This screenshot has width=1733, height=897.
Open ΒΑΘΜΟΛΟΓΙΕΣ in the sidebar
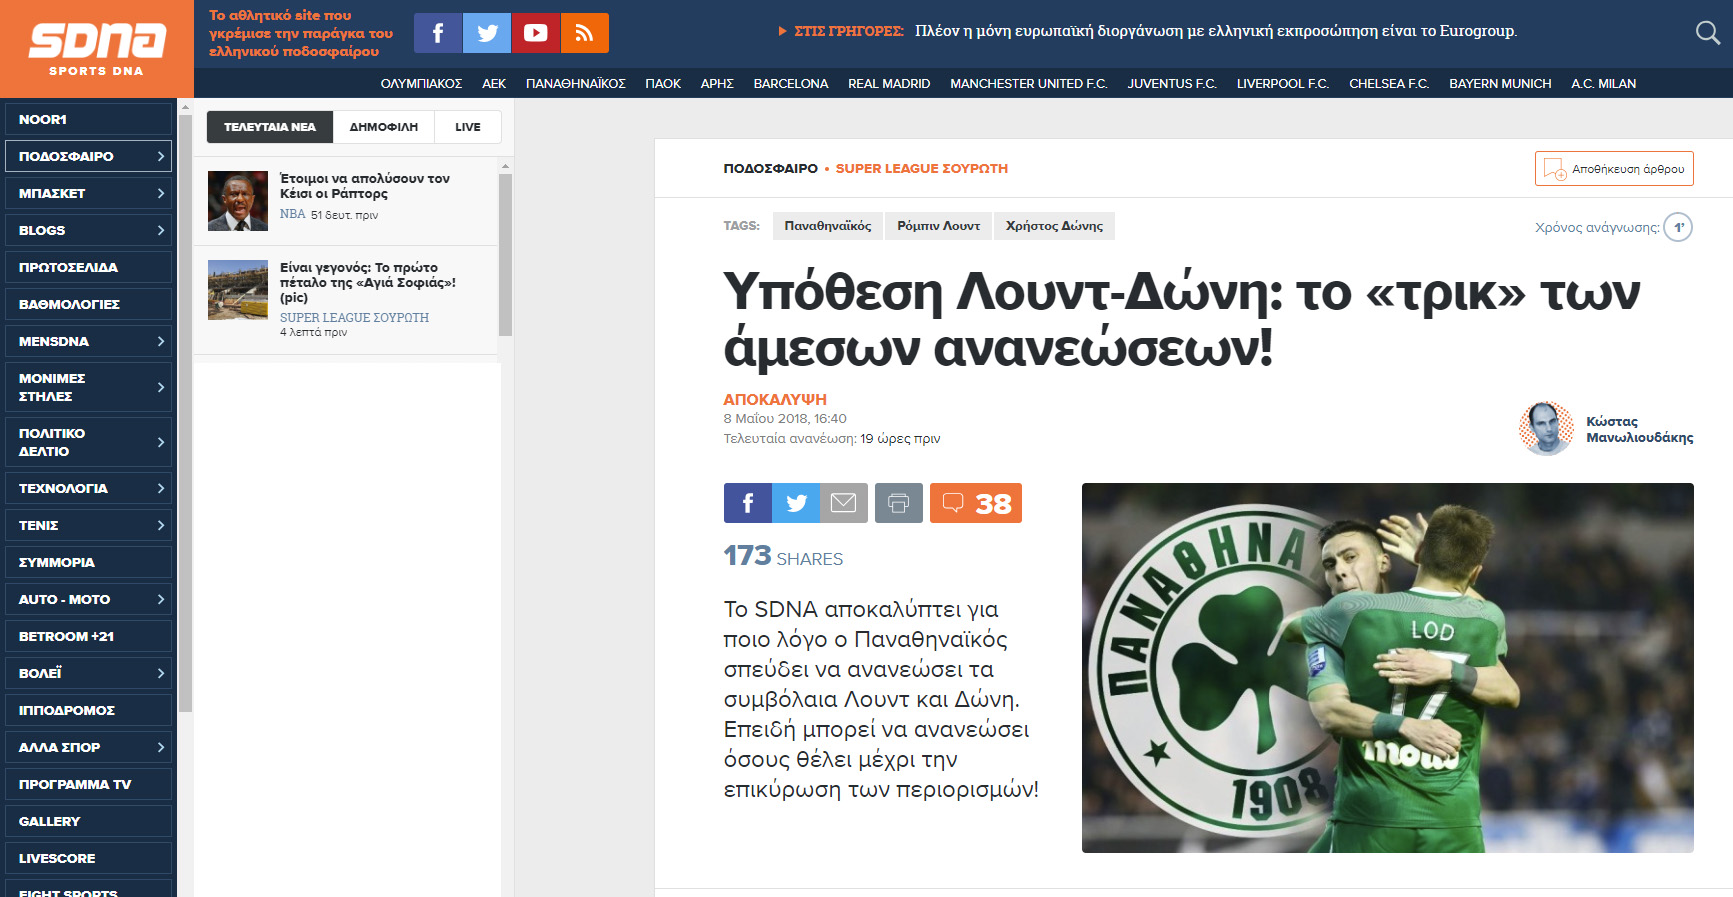[88, 304]
